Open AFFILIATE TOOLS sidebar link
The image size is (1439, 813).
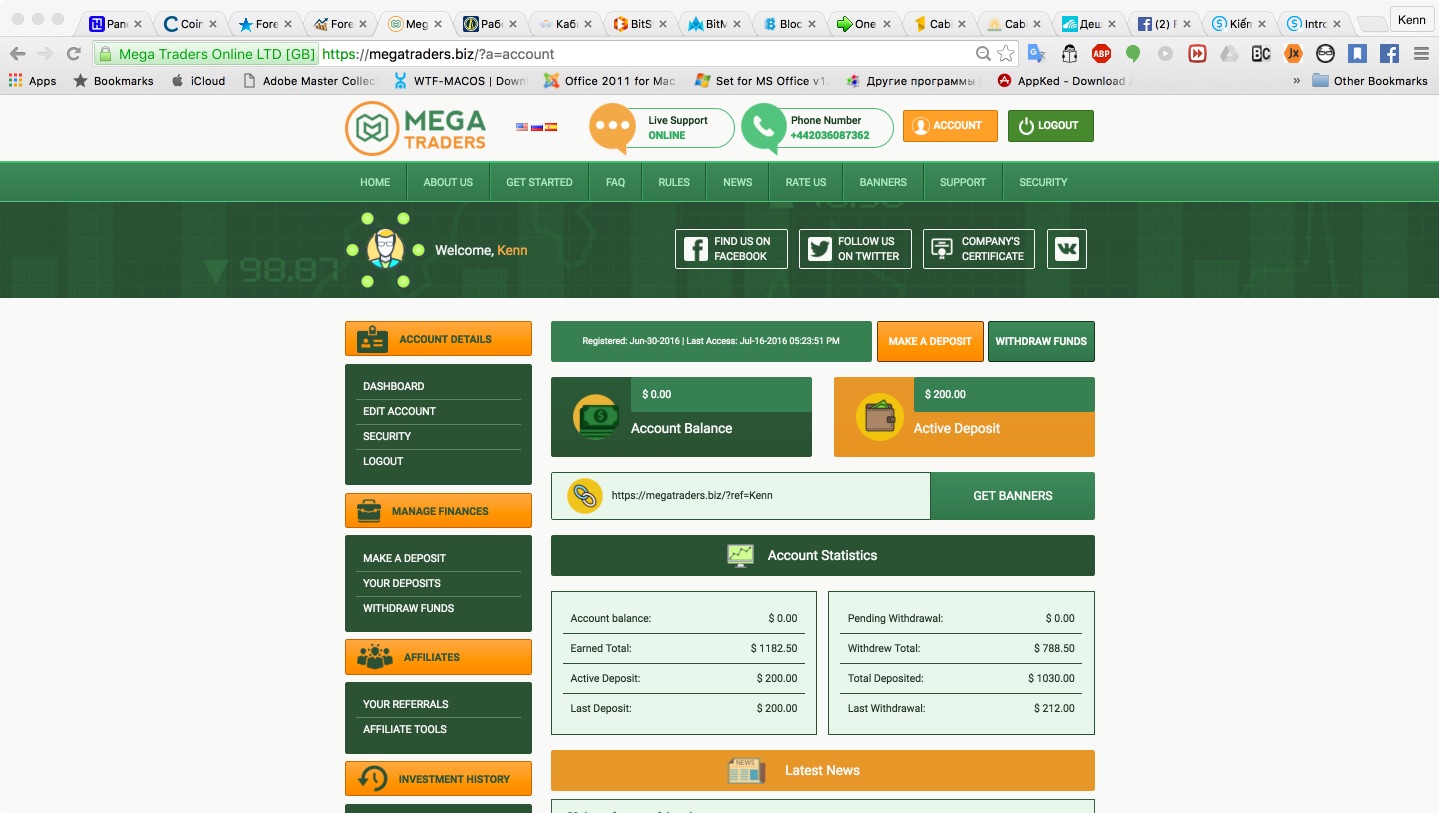pos(405,729)
